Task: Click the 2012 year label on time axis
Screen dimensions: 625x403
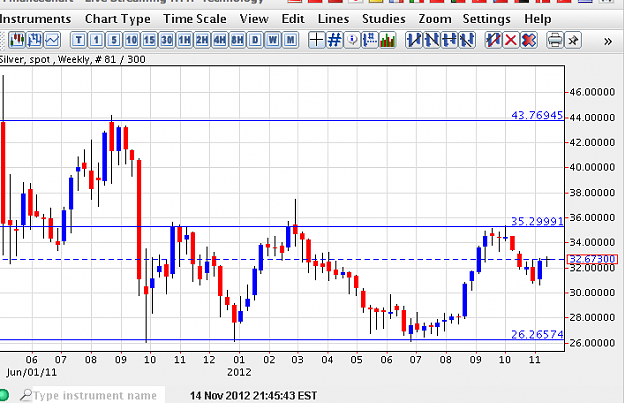Action: click(x=239, y=372)
